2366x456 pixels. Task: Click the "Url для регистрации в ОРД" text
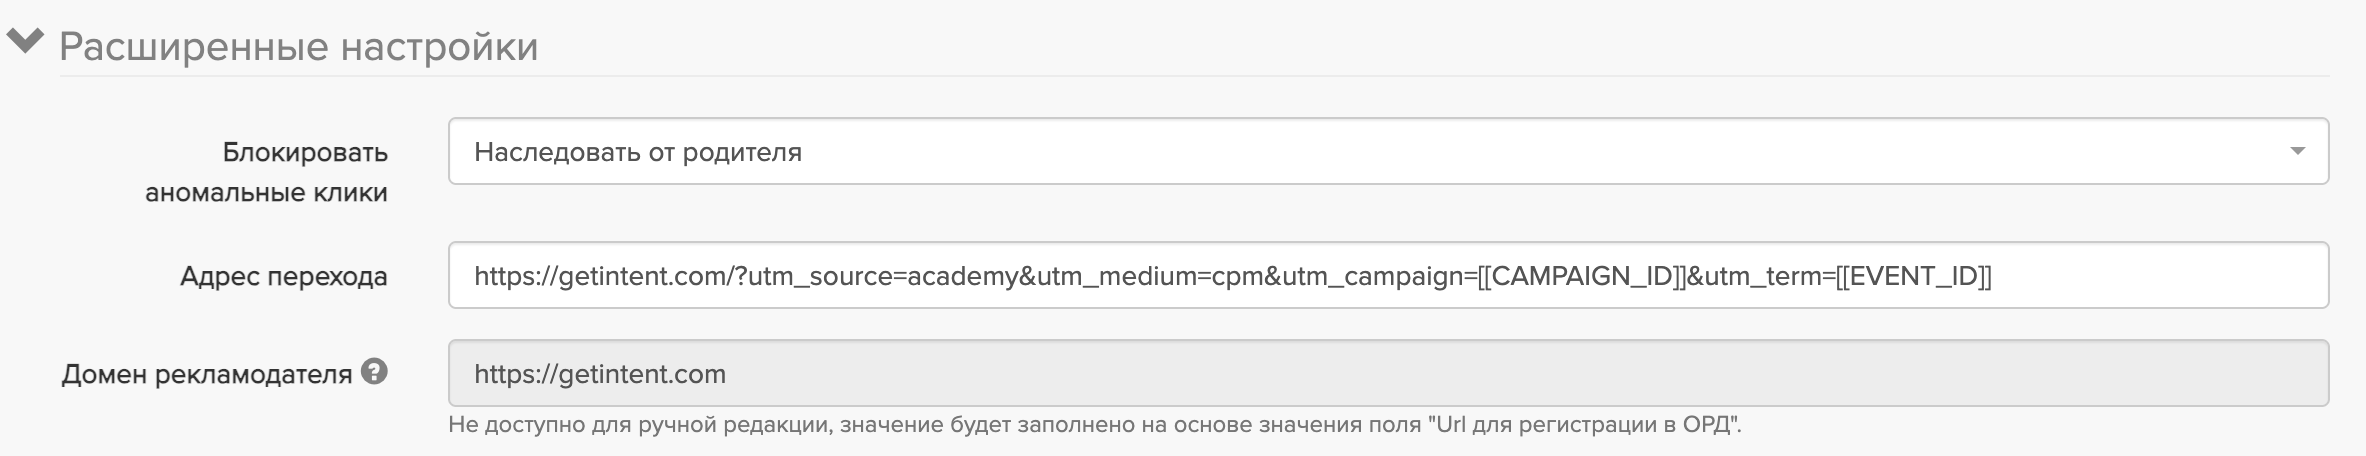(1583, 424)
